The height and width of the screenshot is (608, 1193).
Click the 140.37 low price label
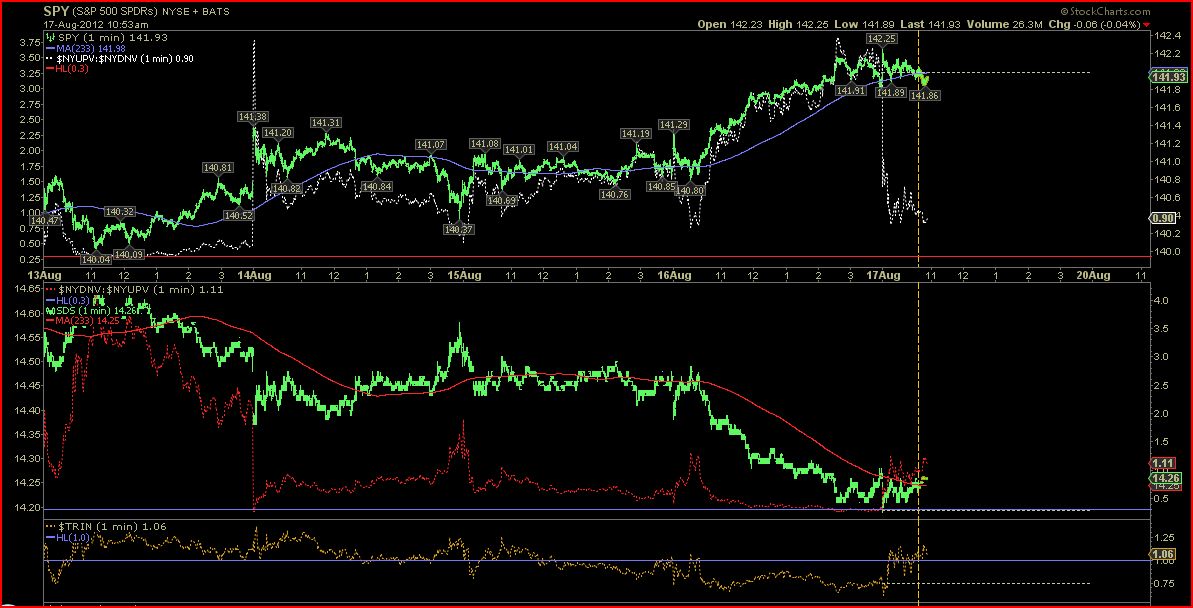coord(460,229)
